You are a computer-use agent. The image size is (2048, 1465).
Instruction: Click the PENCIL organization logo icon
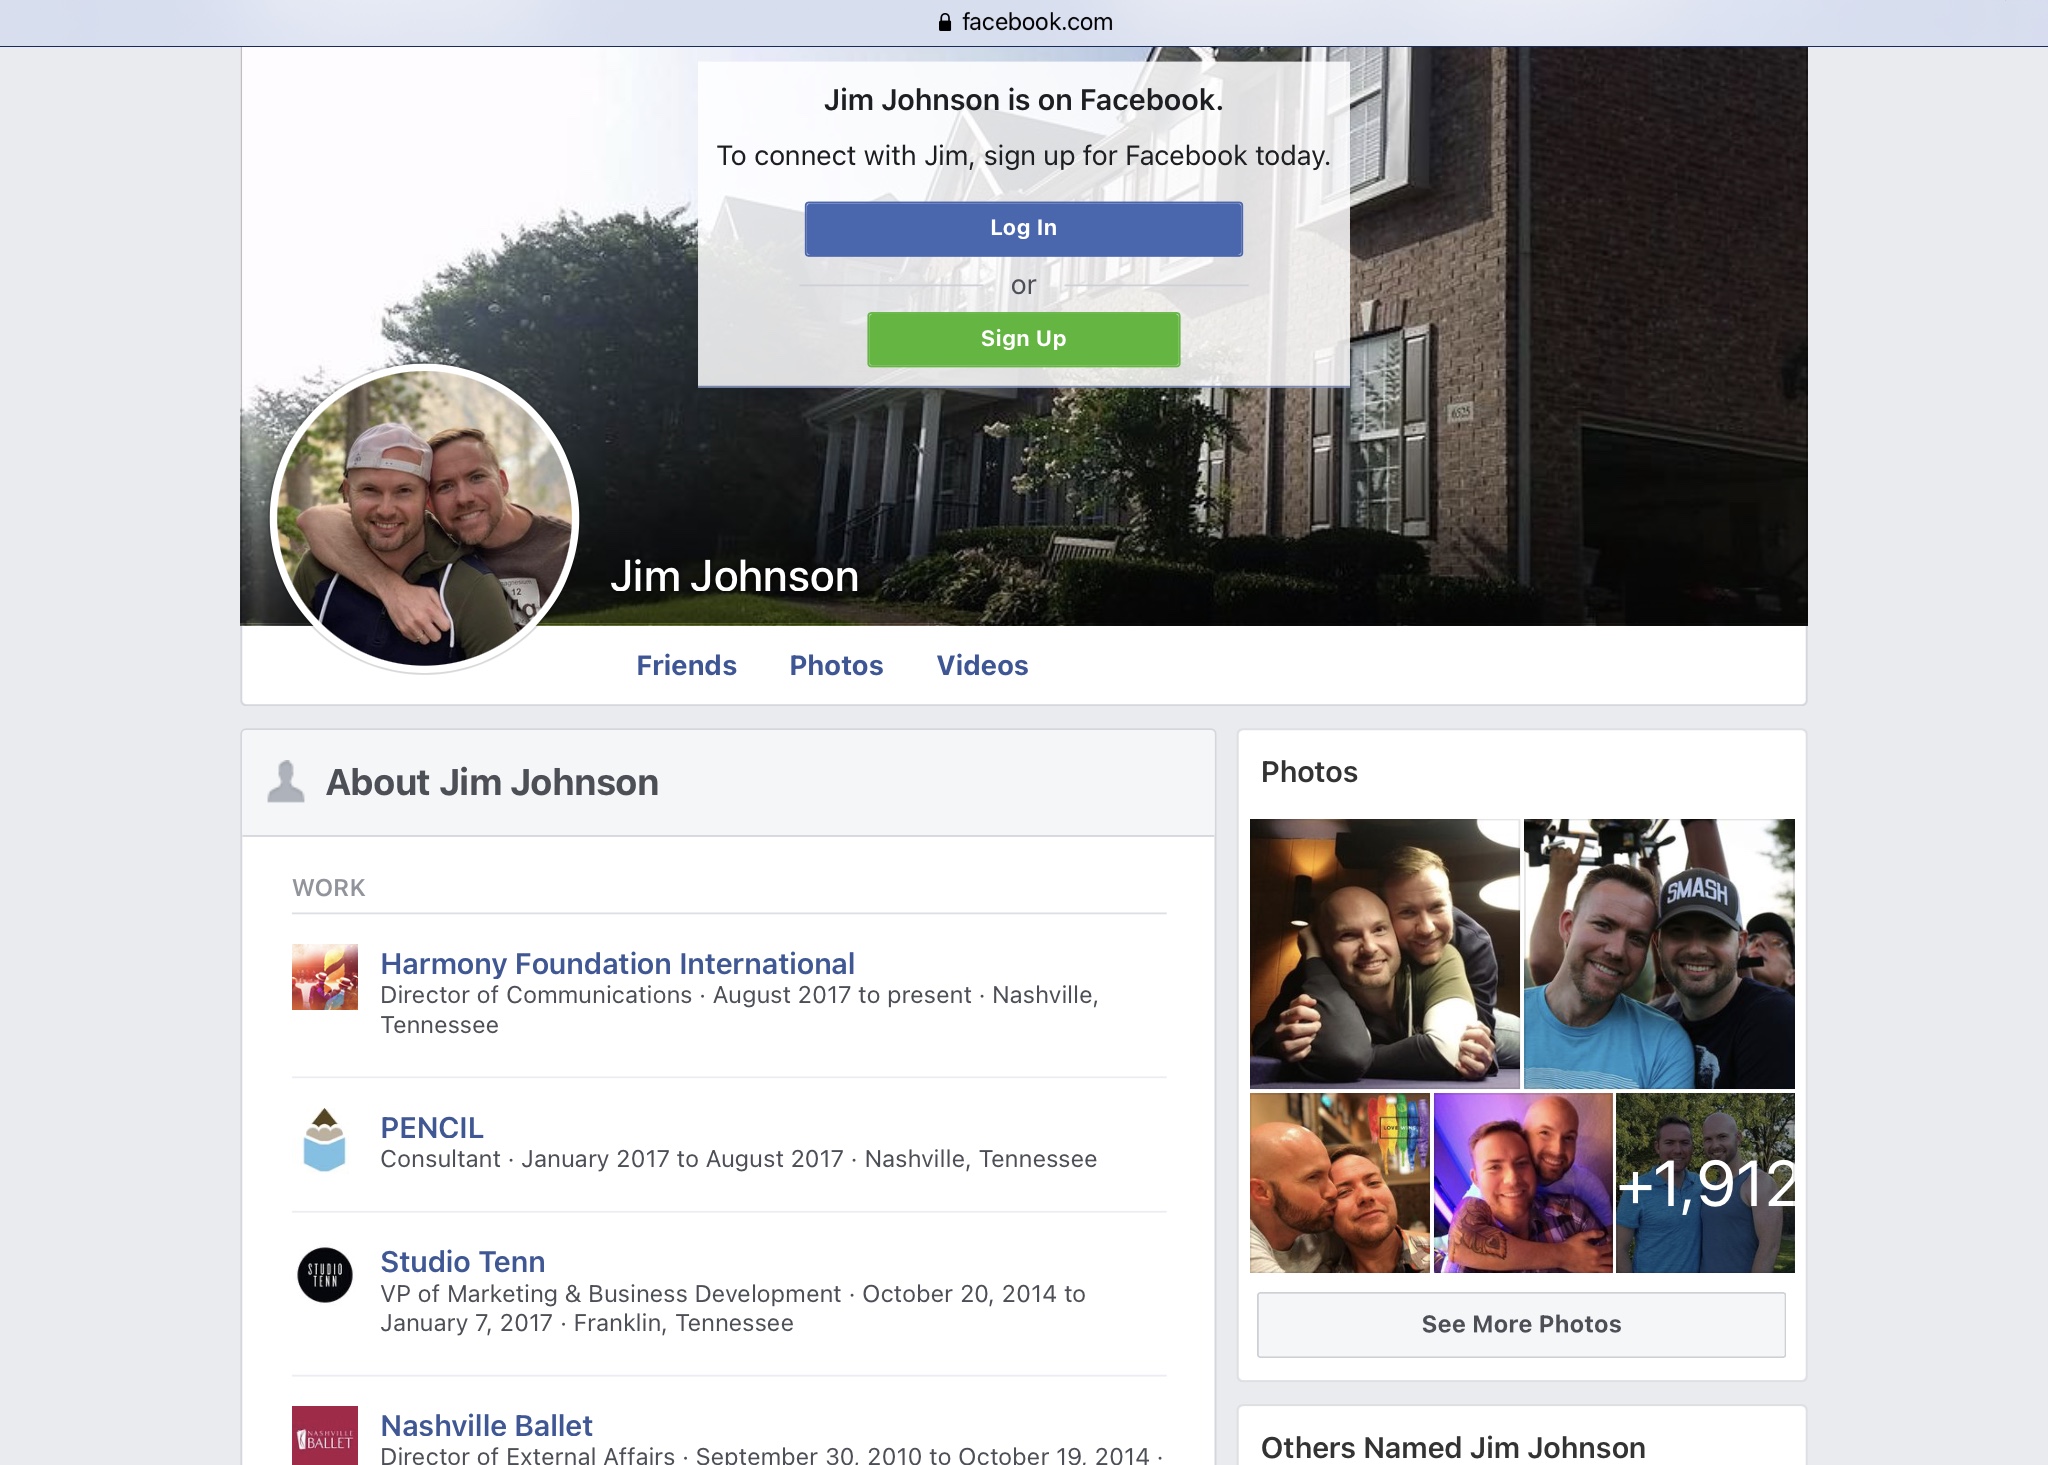(x=324, y=1141)
